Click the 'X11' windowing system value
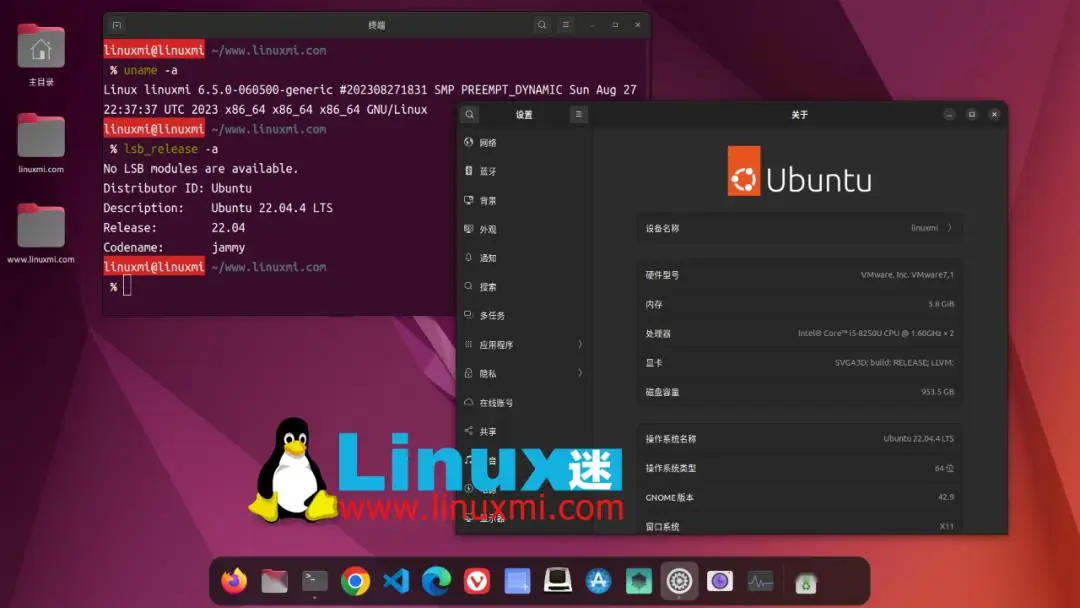Viewport: 1080px width, 608px height. pos(947,526)
